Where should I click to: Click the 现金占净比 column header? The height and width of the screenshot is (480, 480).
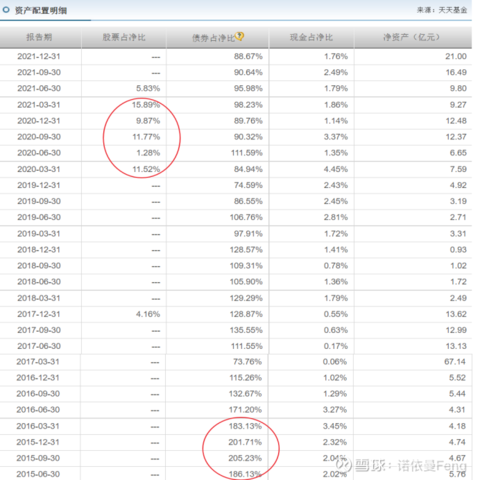click(x=311, y=37)
